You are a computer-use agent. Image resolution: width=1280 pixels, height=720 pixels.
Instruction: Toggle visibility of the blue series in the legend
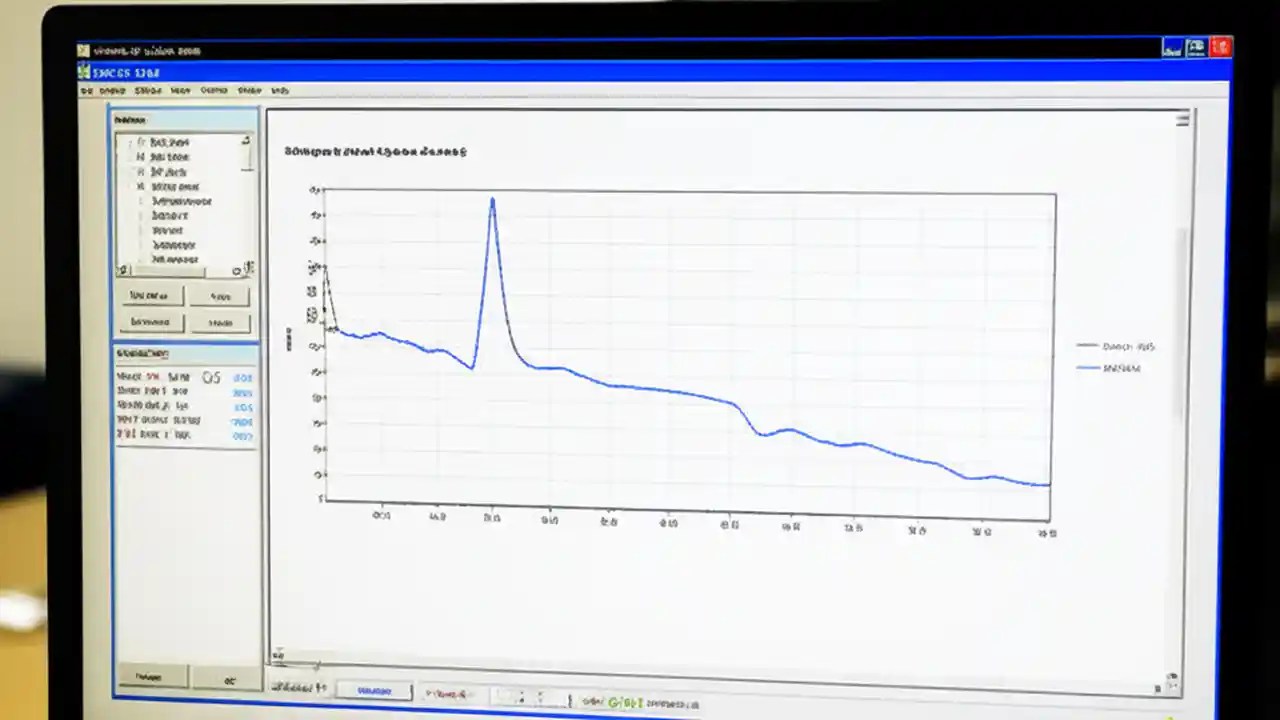(1088, 367)
